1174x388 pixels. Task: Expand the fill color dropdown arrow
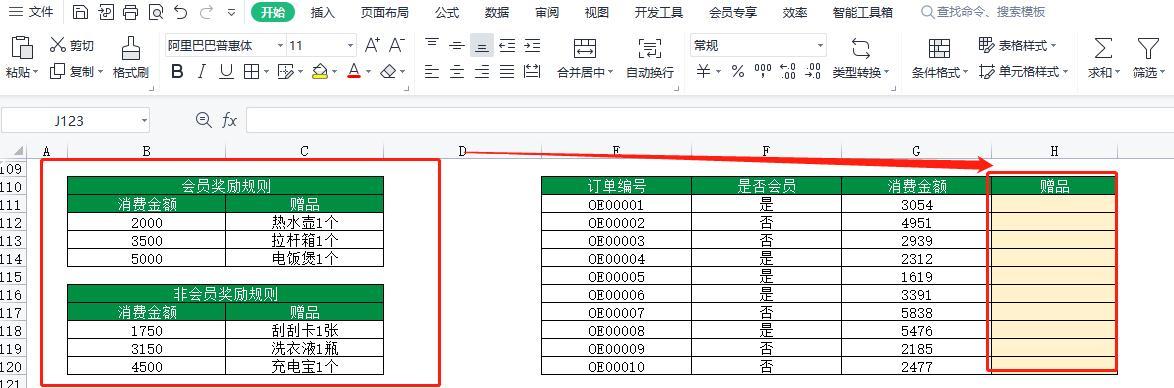(x=334, y=73)
